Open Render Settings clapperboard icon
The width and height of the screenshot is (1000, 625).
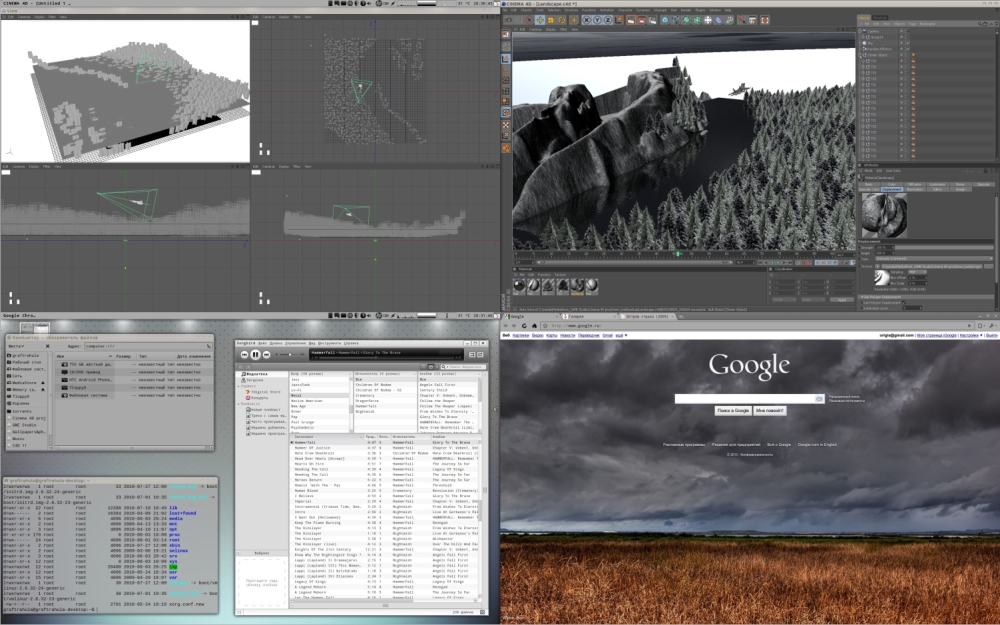(x=652, y=20)
